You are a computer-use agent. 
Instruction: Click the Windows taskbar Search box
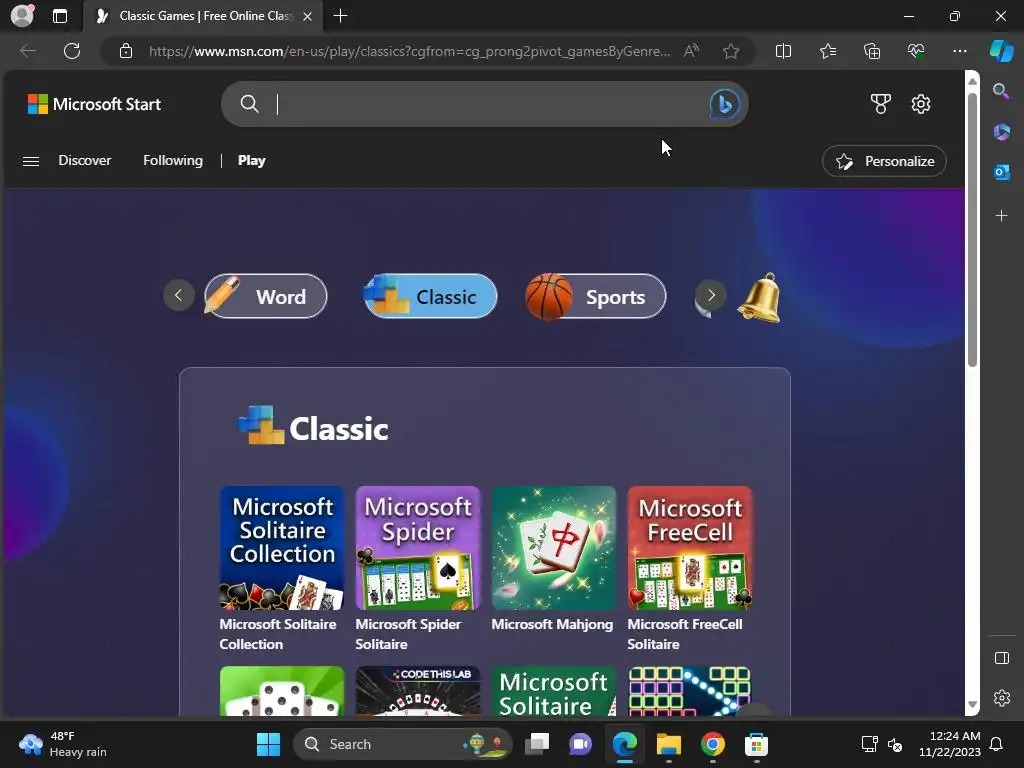click(402, 744)
